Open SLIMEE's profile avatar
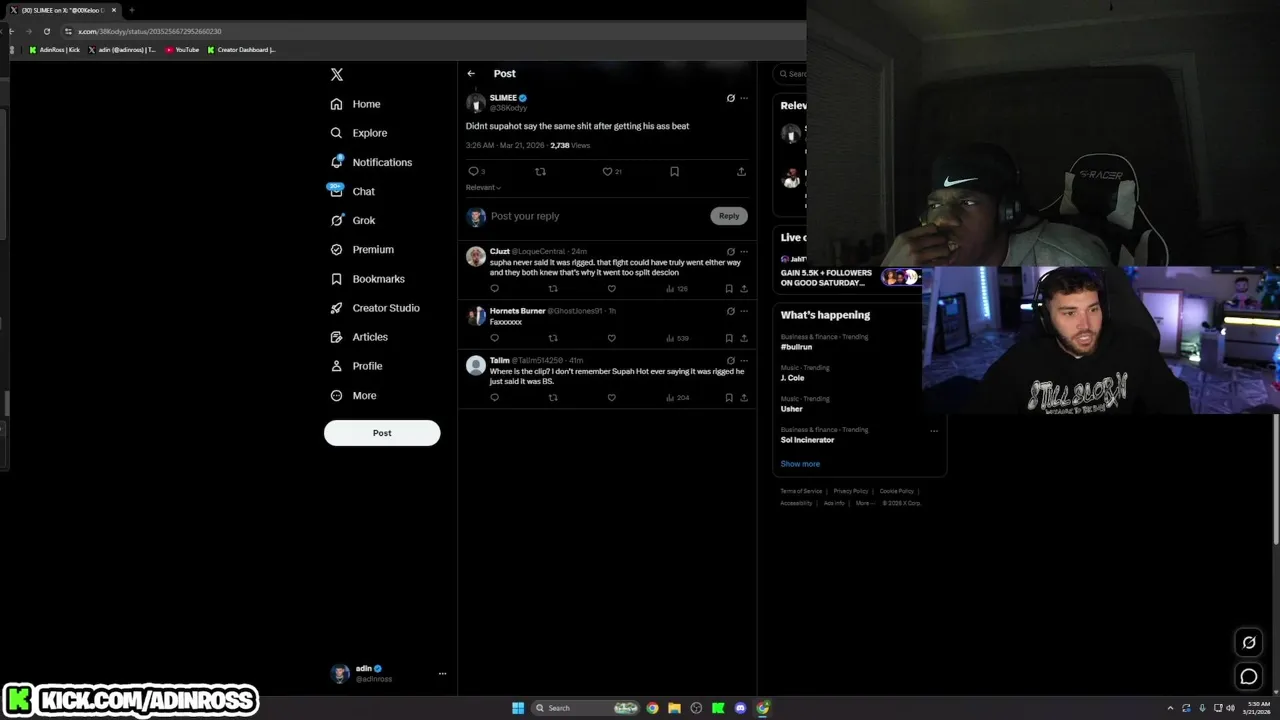1280x720 pixels. coord(475,103)
